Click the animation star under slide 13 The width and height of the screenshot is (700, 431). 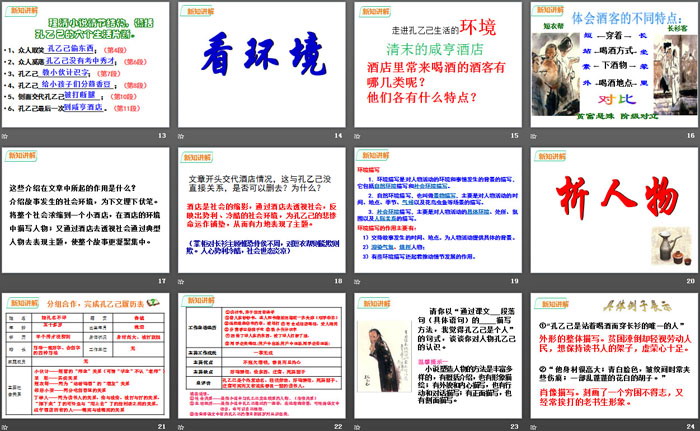(x=4, y=136)
